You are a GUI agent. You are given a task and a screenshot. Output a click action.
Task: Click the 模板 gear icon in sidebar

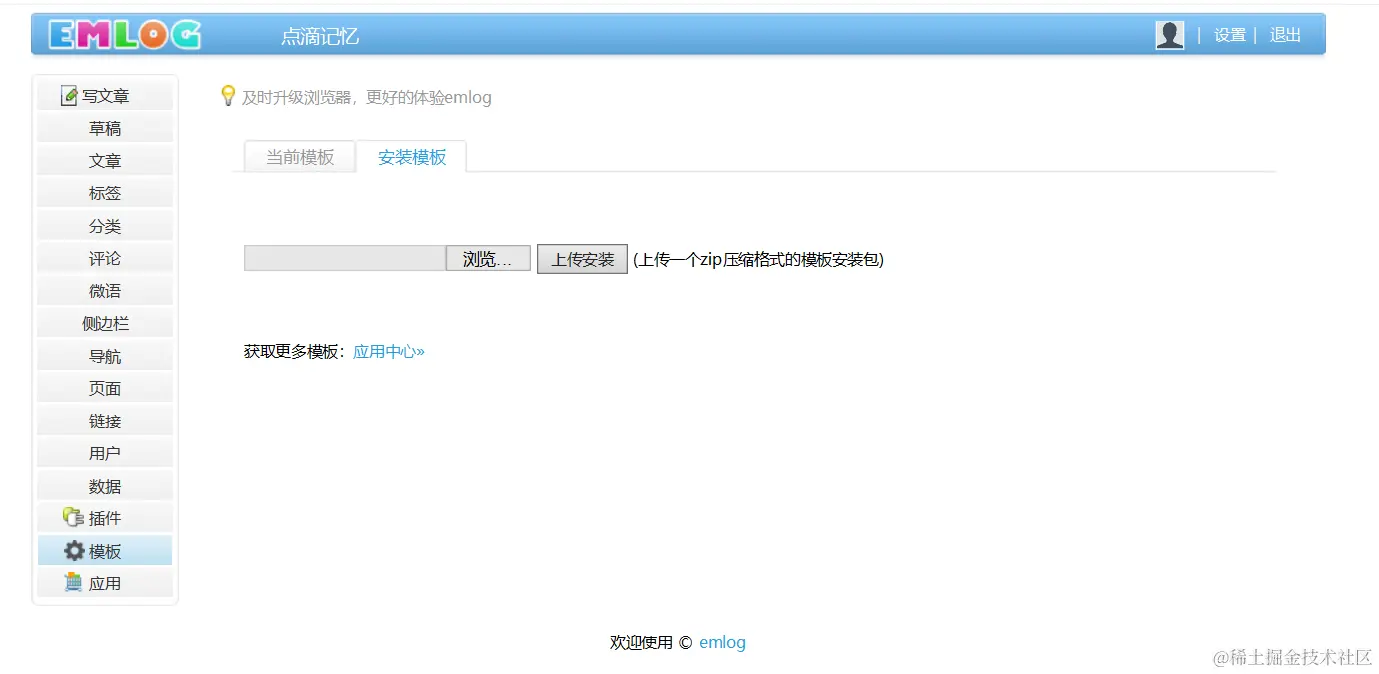(x=73, y=550)
